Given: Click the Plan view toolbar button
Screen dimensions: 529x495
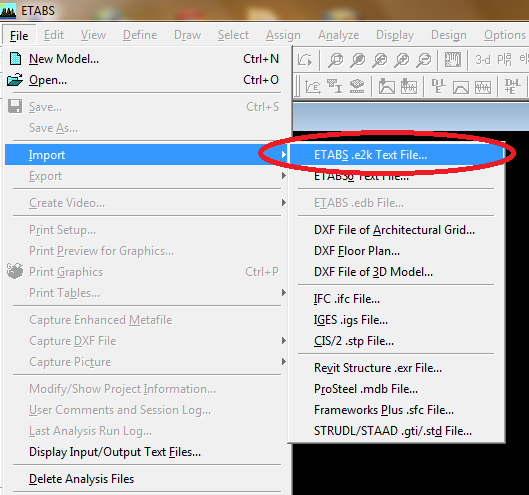Looking at the screenshot, I should (x=504, y=60).
